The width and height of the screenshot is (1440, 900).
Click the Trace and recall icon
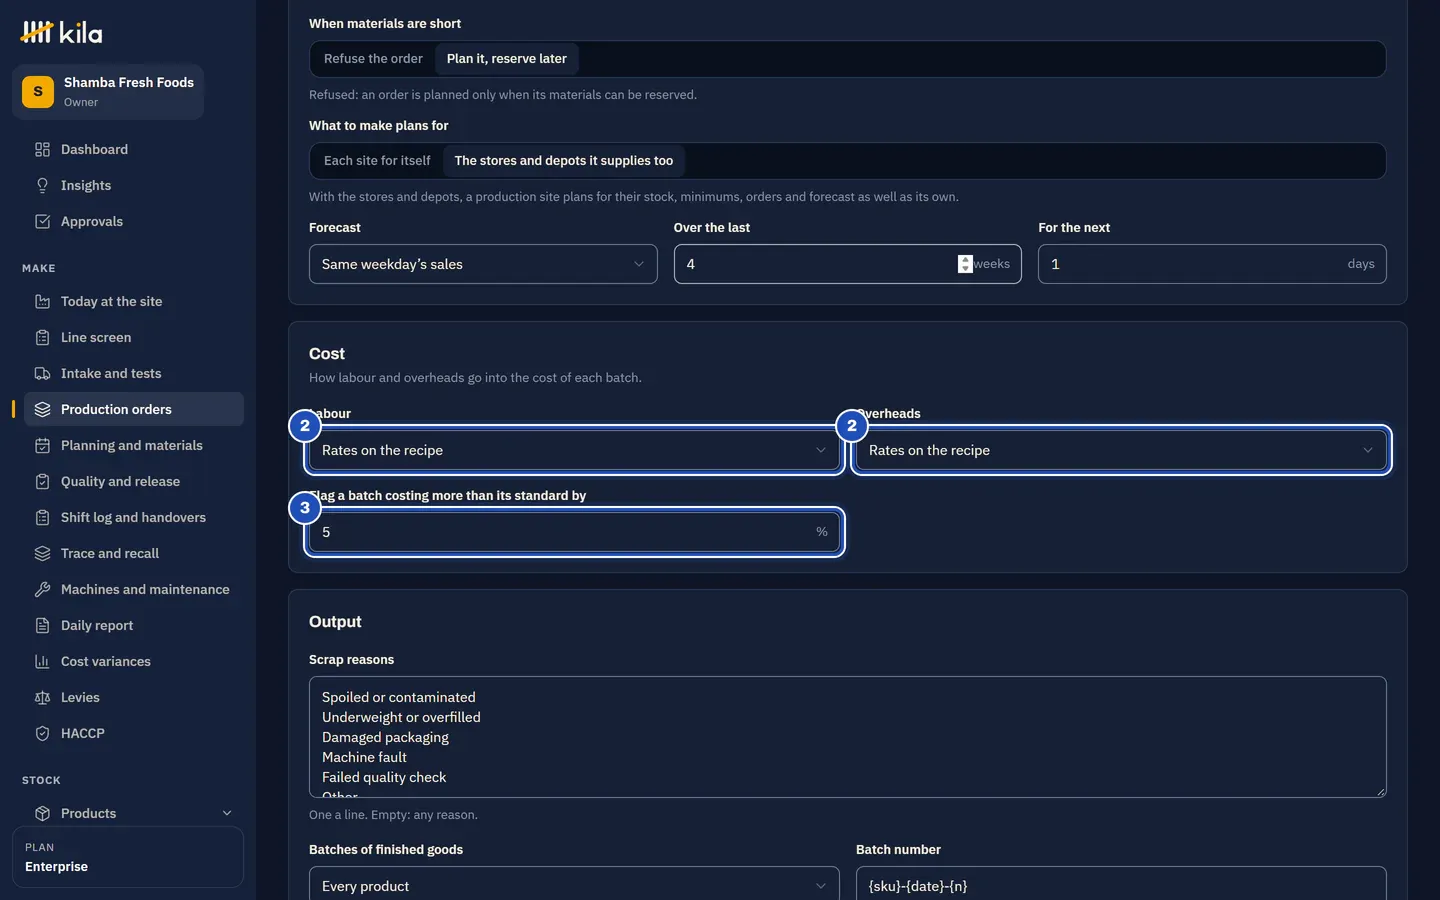click(42, 554)
